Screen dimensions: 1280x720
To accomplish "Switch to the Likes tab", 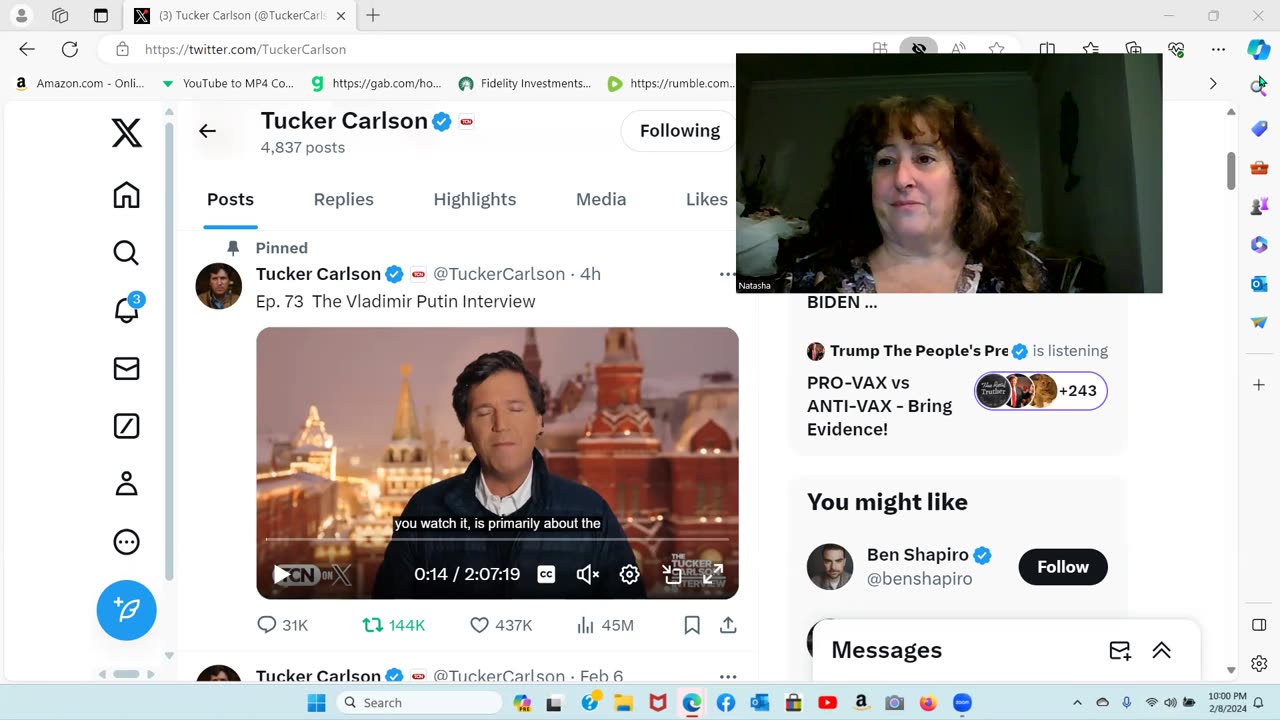I will (707, 199).
